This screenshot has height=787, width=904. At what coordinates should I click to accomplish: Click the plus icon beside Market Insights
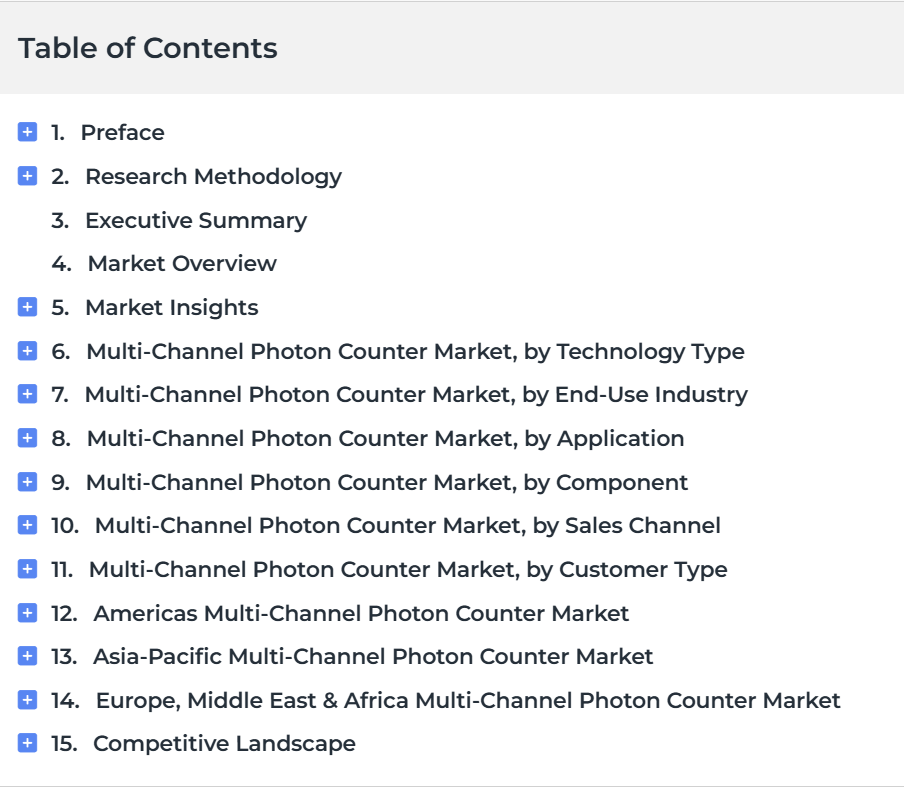click(27, 307)
